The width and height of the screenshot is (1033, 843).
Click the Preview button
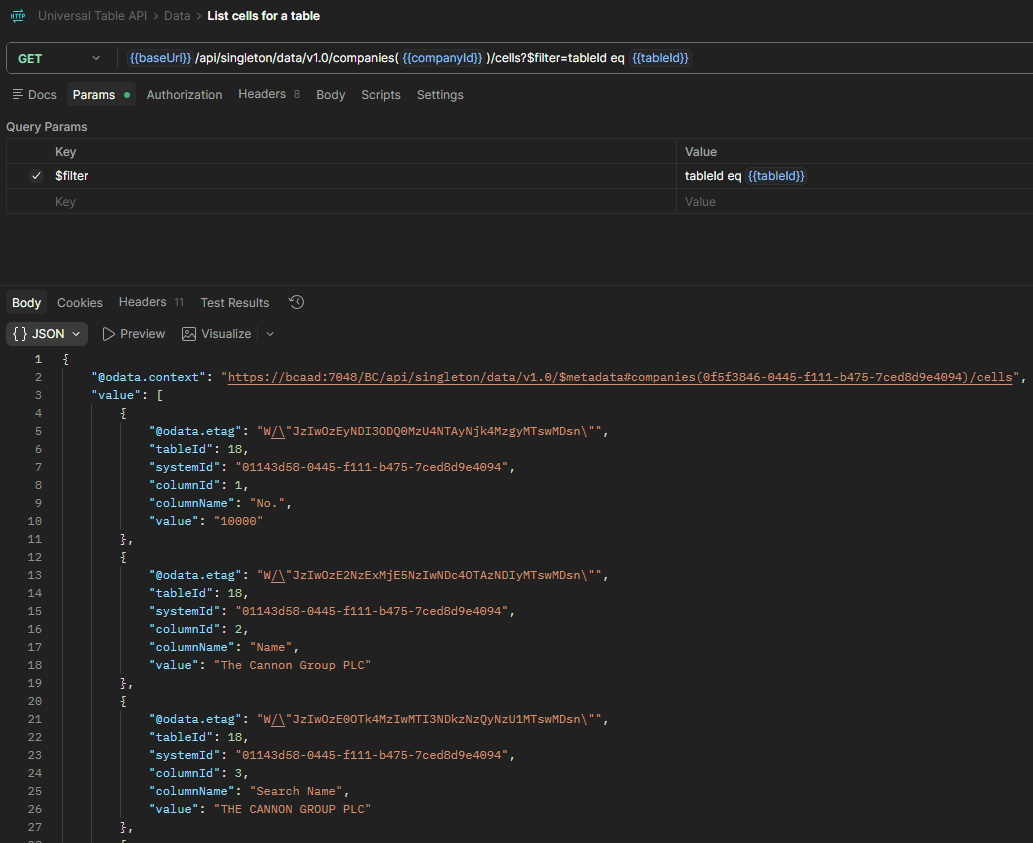134,334
